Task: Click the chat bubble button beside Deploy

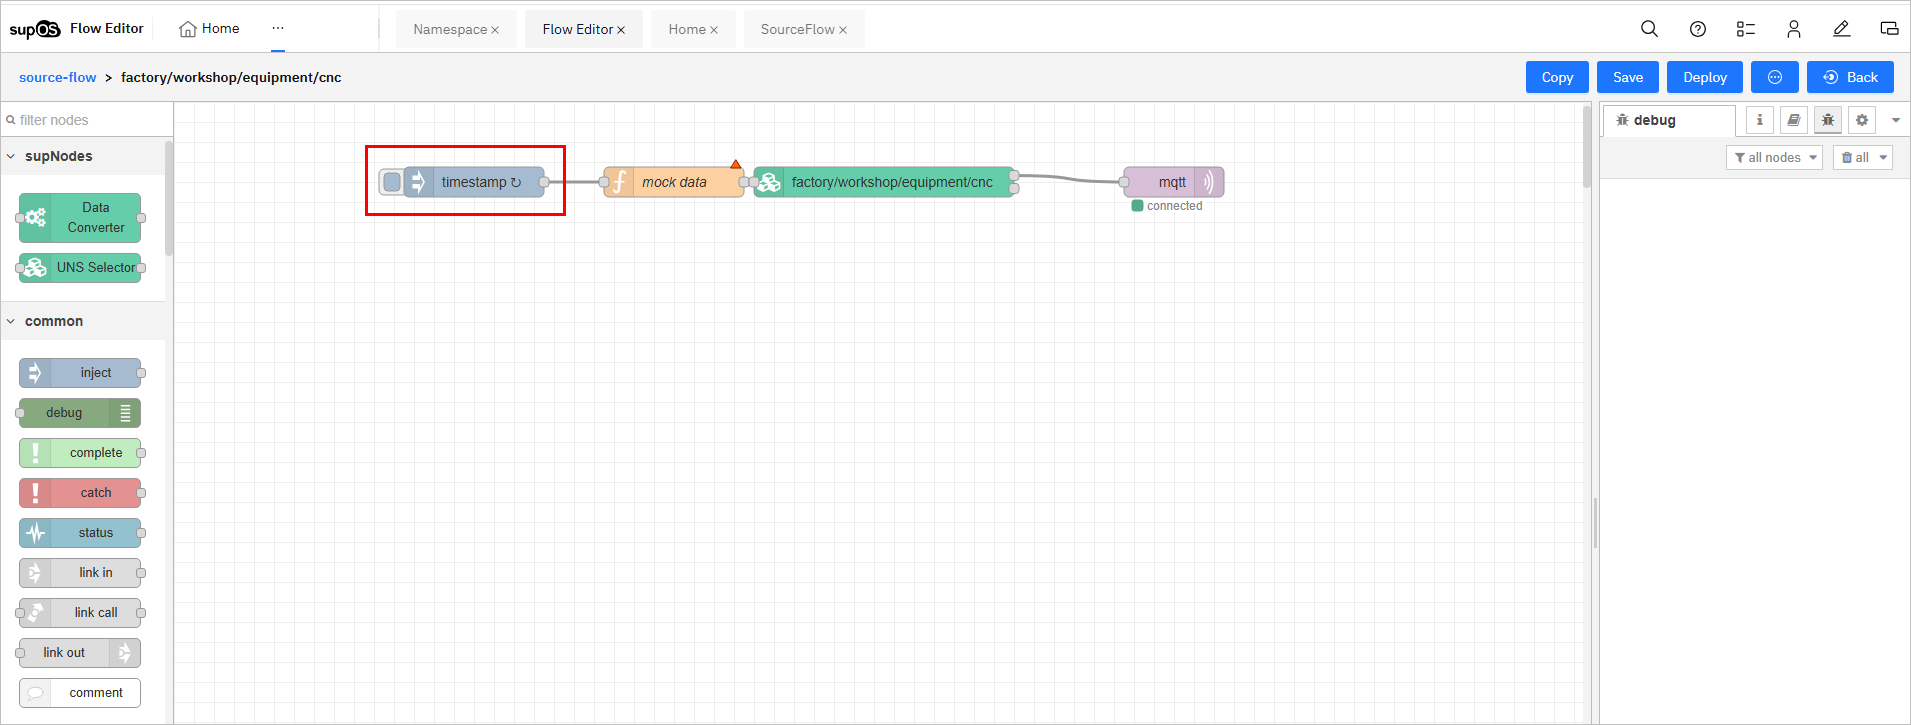Action: click(x=1775, y=77)
